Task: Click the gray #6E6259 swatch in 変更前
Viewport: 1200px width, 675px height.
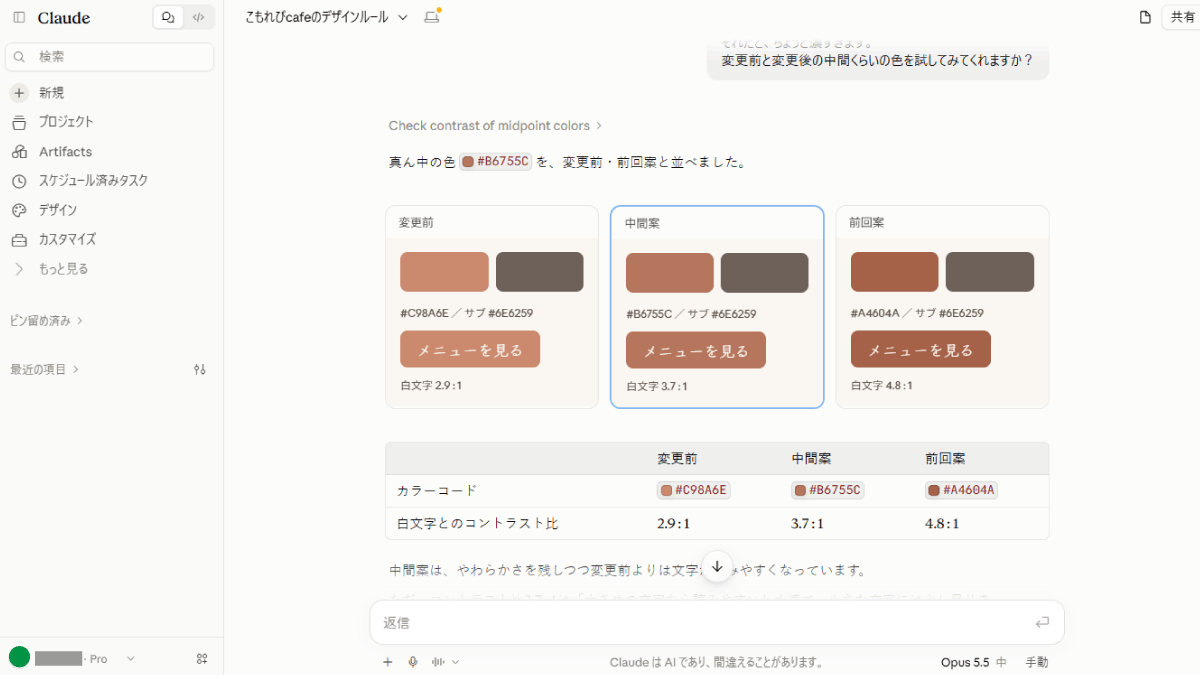Action: 540,272
